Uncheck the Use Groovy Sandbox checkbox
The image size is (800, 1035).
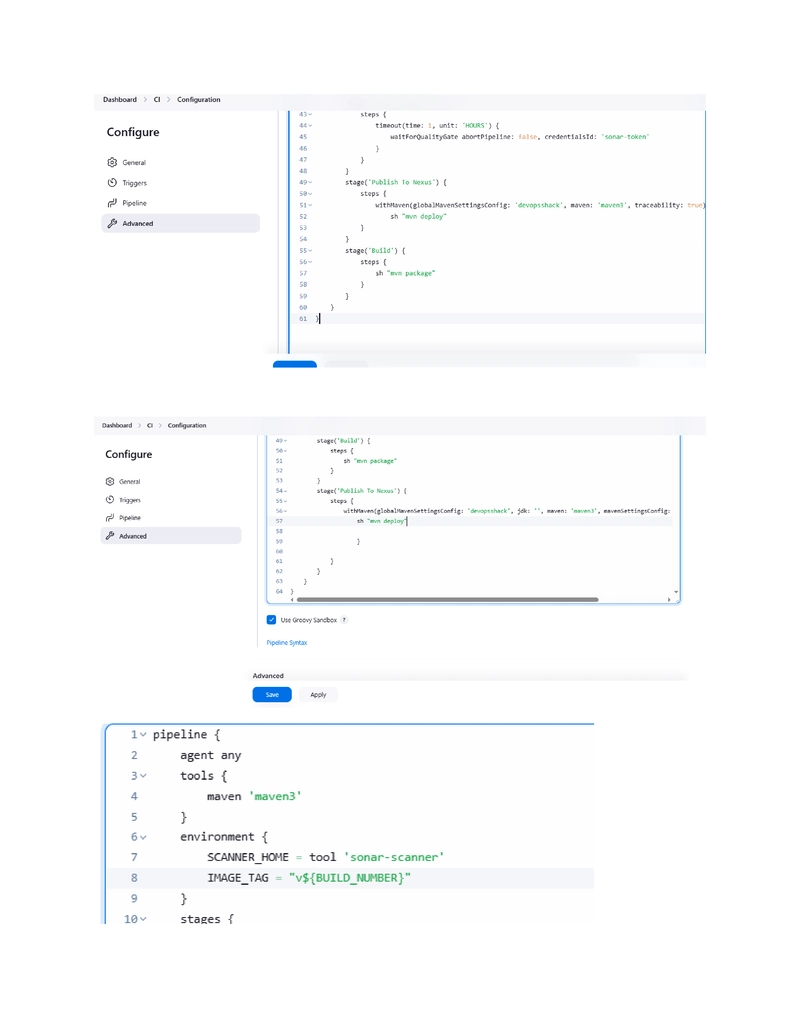click(x=271, y=620)
